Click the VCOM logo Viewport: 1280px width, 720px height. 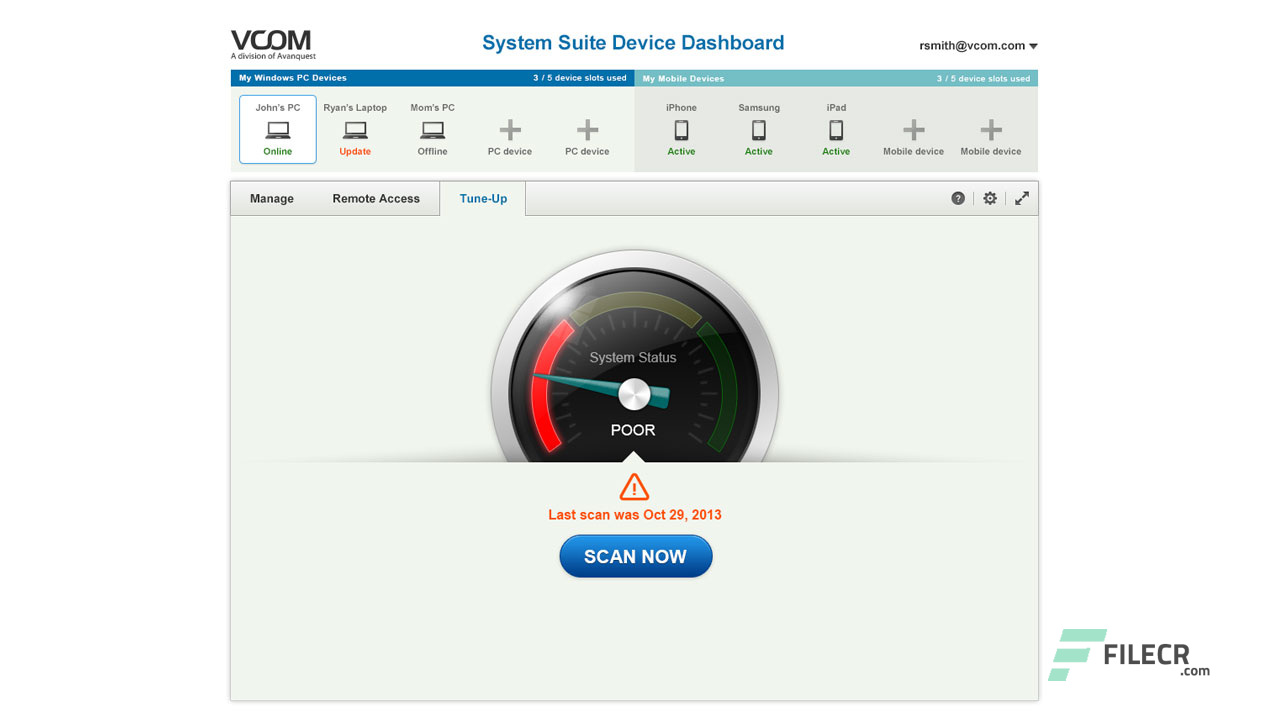(x=273, y=44)
